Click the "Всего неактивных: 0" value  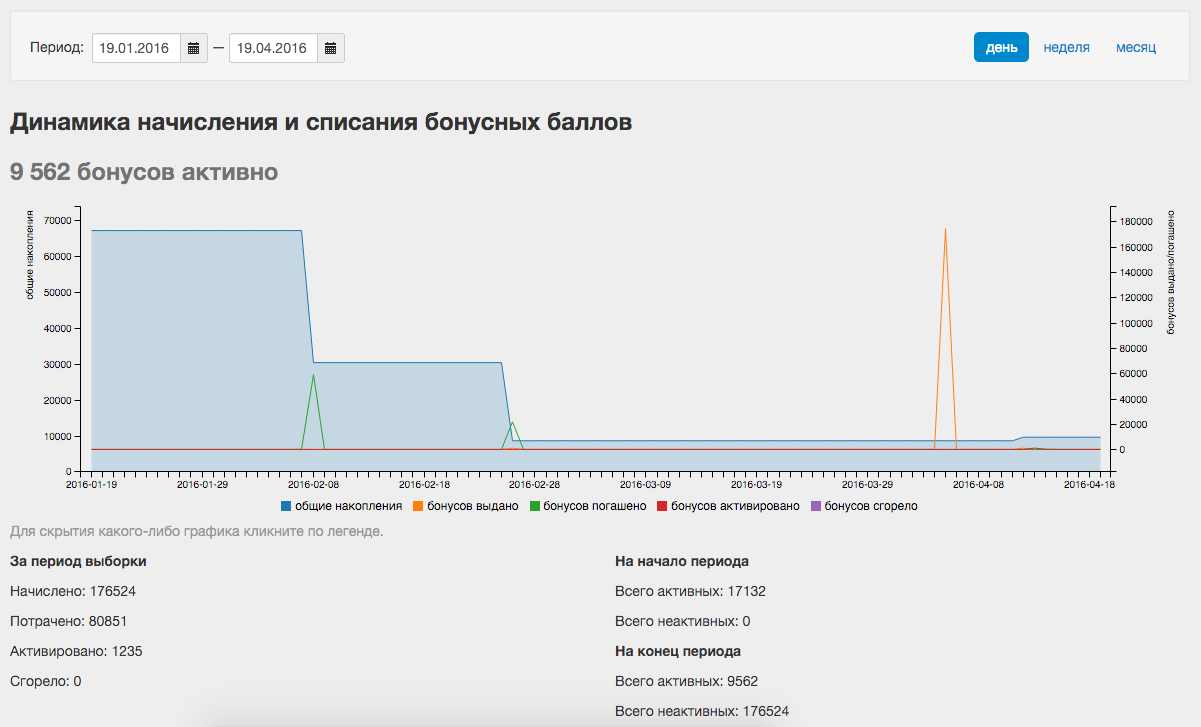coord(683,621)
